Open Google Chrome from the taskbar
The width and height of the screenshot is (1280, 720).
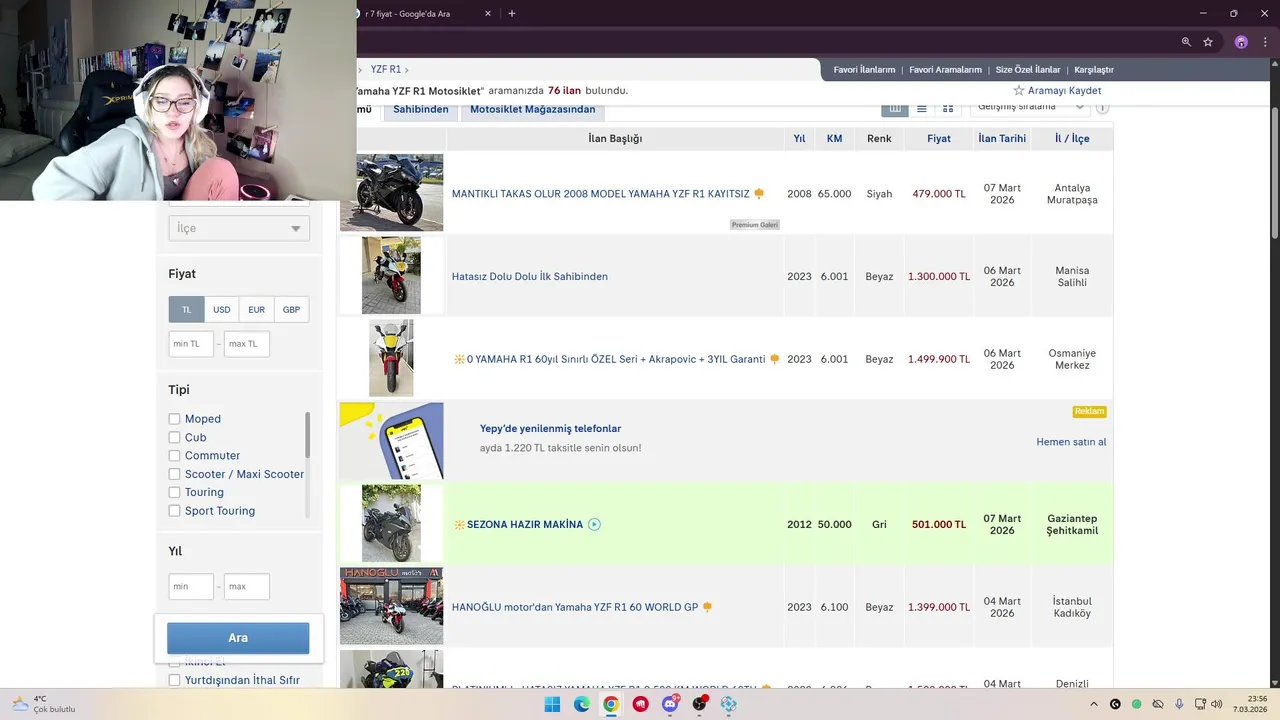tap(611, 704)
